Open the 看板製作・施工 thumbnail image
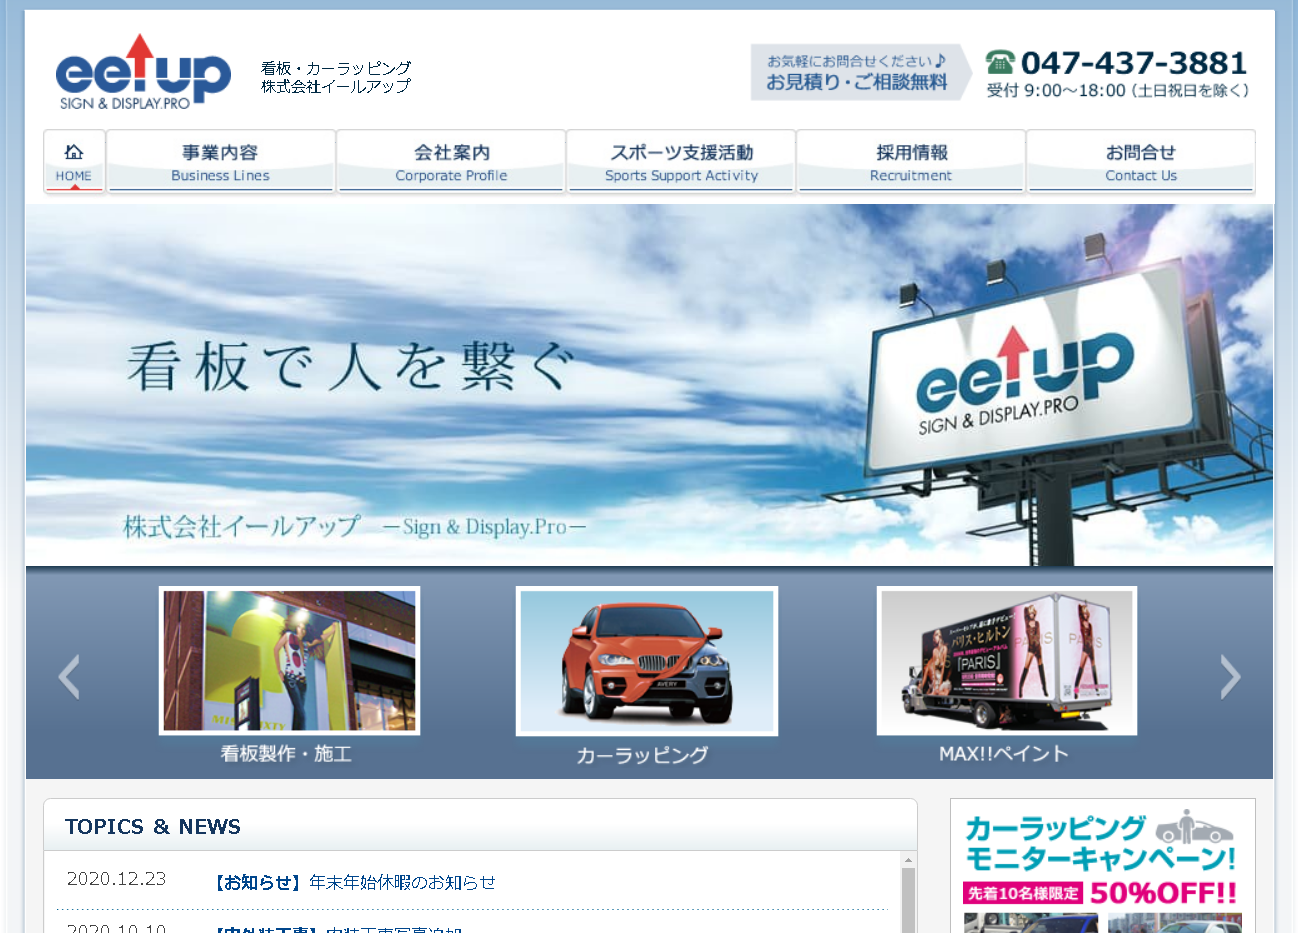This screenshot has width=1298, height=933. coord(289,660)
